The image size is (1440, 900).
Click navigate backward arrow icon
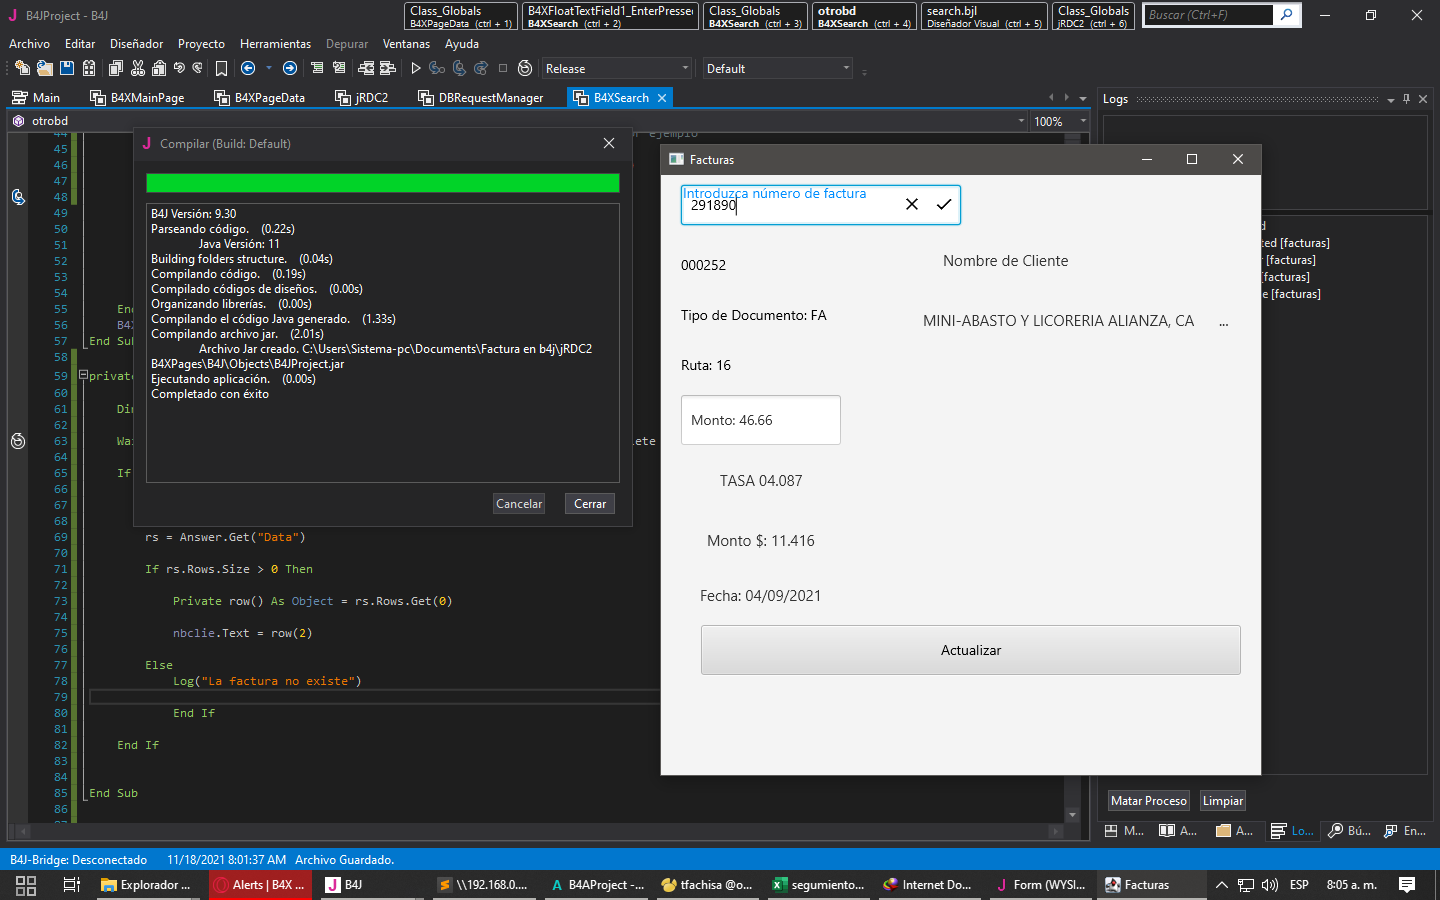248,68
